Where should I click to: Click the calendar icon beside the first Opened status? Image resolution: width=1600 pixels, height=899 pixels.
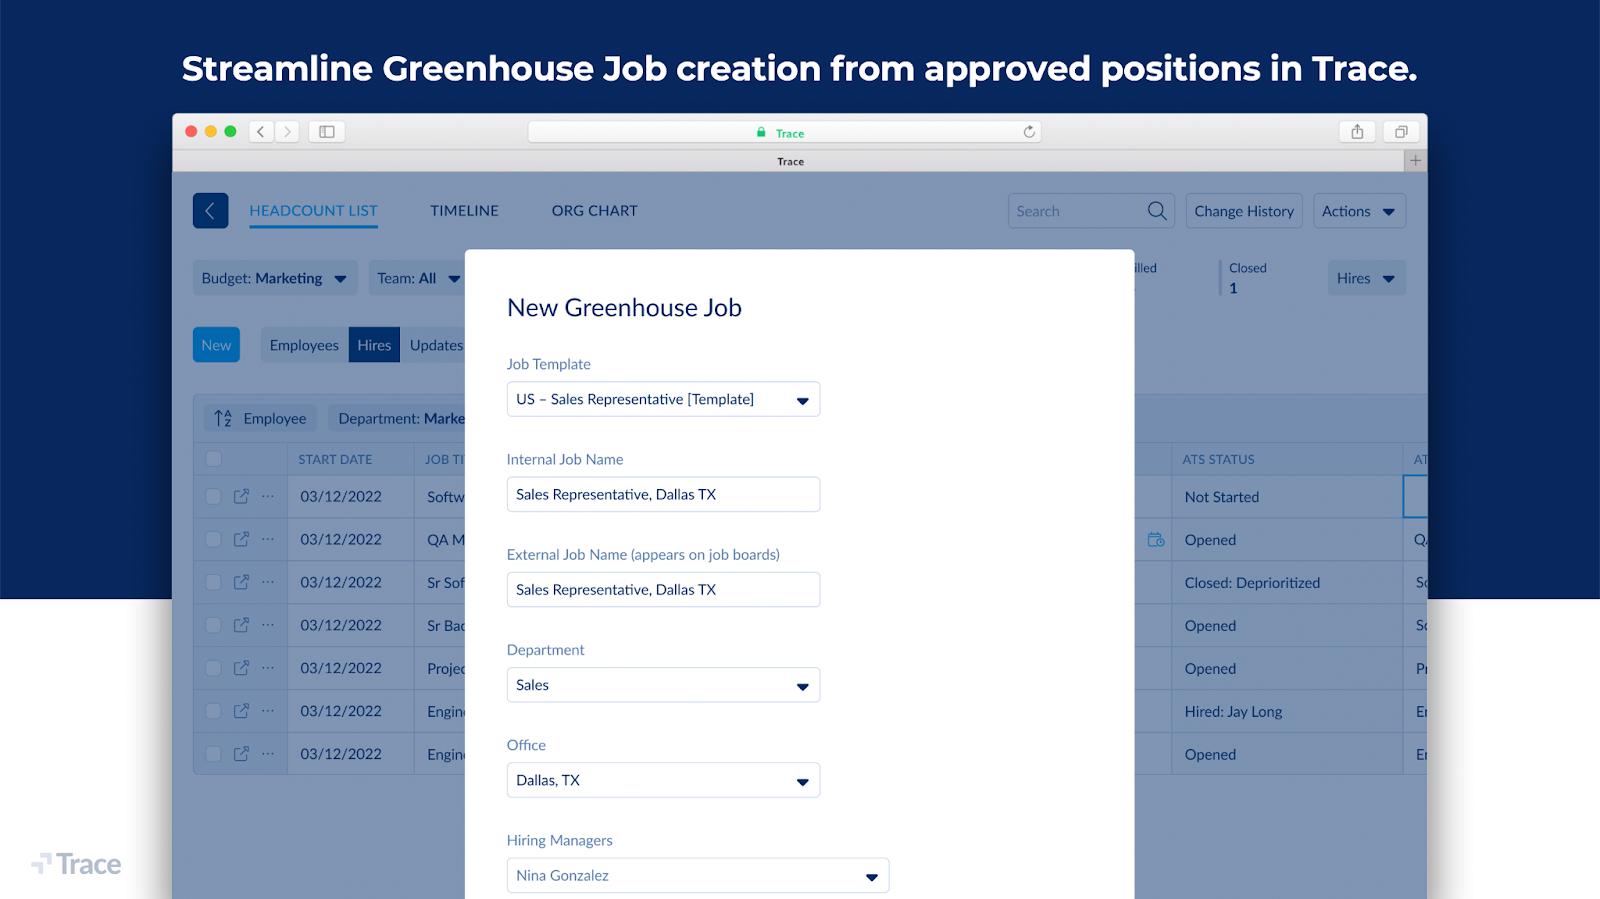[1156, 539]
